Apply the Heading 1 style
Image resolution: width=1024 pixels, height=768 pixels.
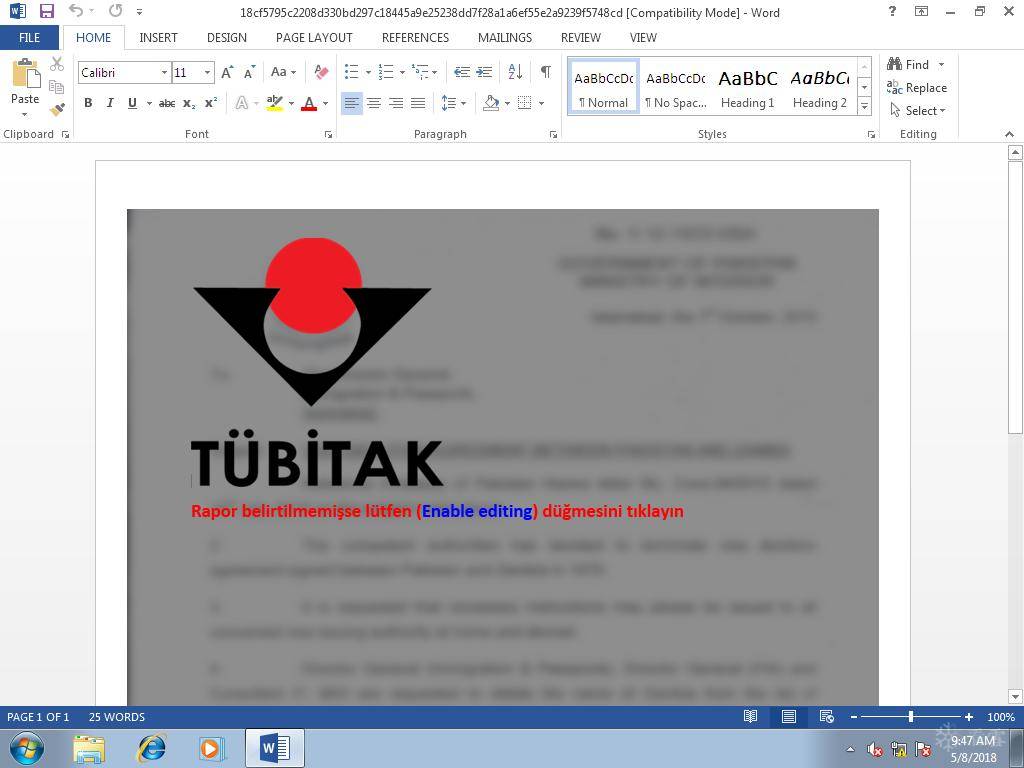tap(748, 88)
